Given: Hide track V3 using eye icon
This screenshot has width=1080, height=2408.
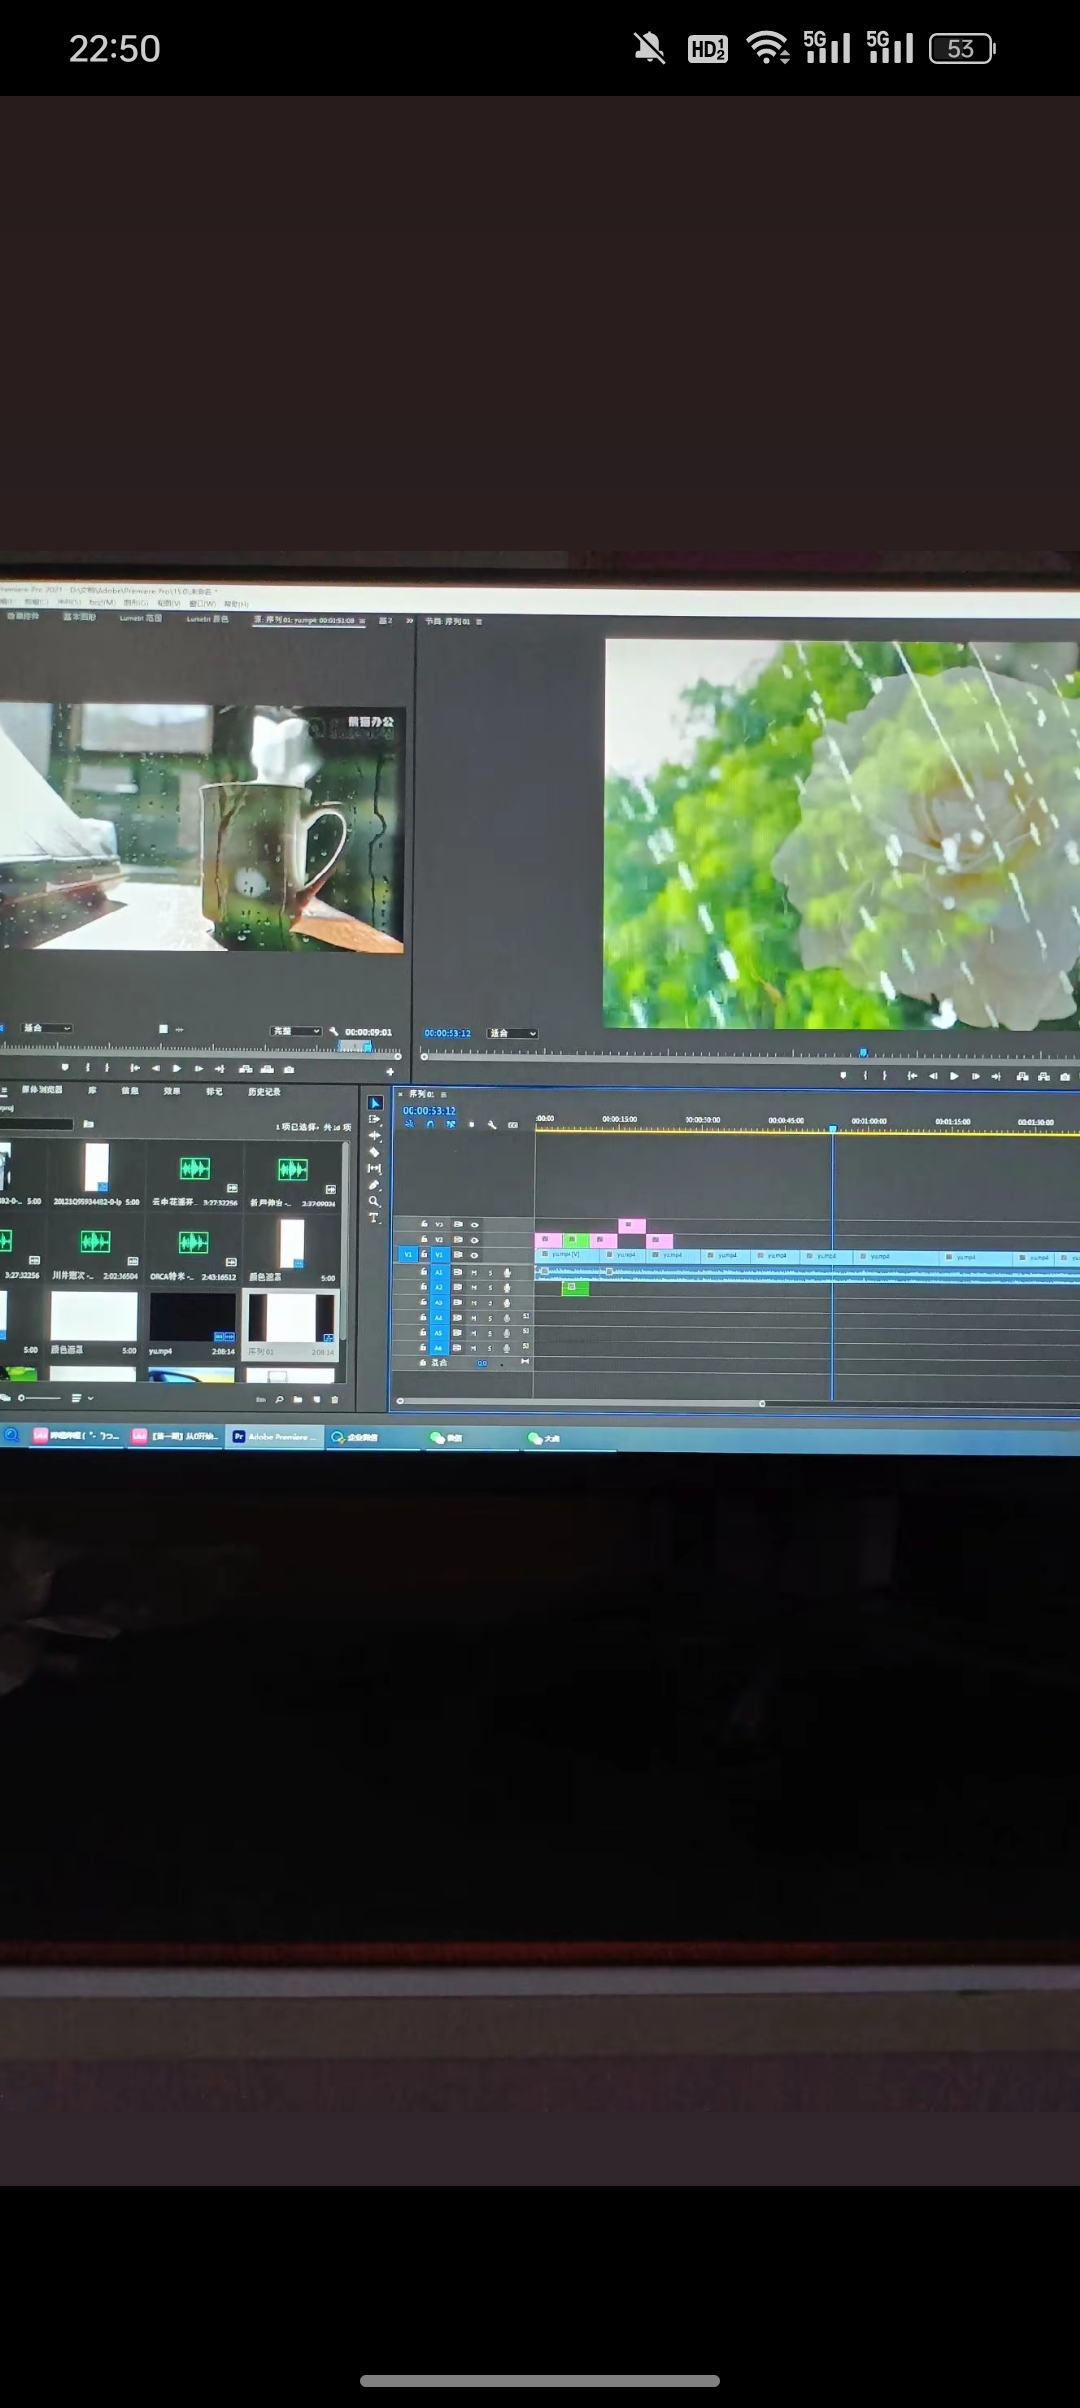Looking at the screenshot, I should [x=475, y=1224].
